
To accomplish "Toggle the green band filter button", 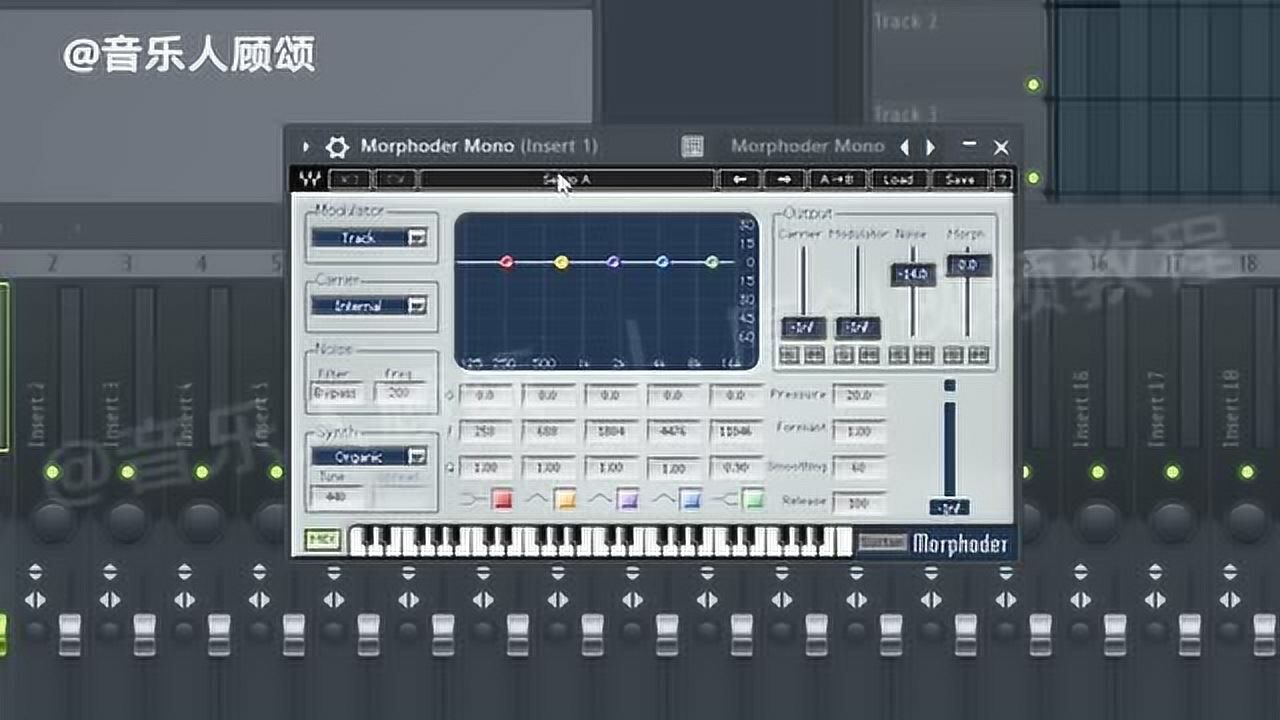I will tap(753, 499).
